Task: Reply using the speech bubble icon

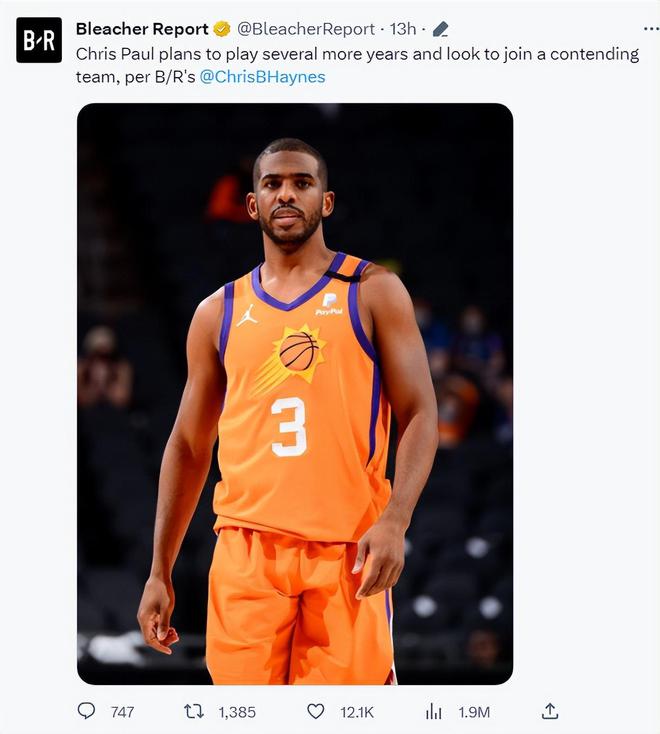Action: (86, 711)
